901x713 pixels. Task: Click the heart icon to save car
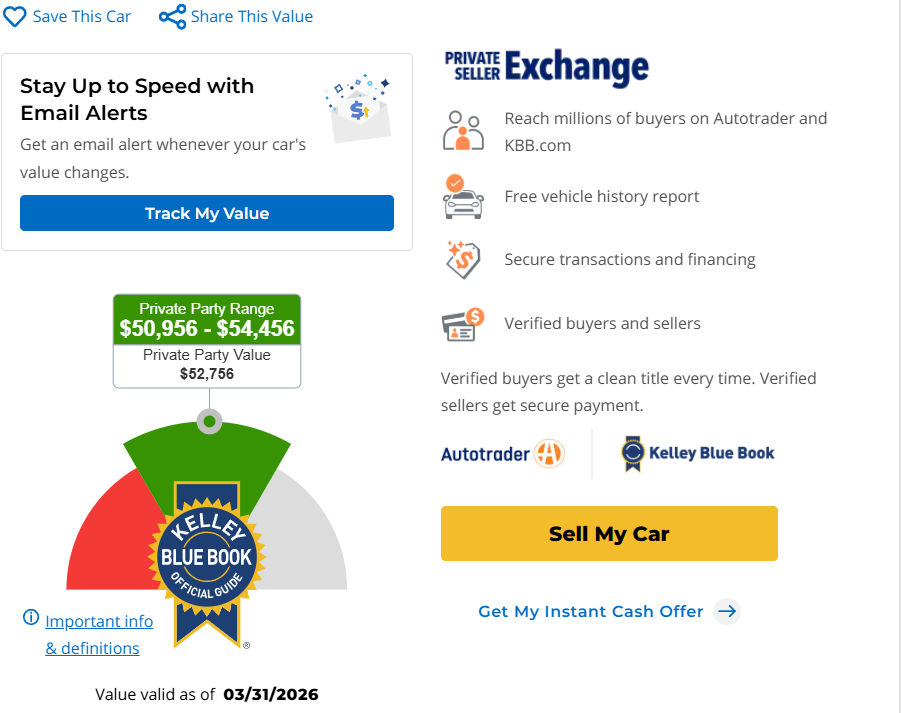[14, 17]
